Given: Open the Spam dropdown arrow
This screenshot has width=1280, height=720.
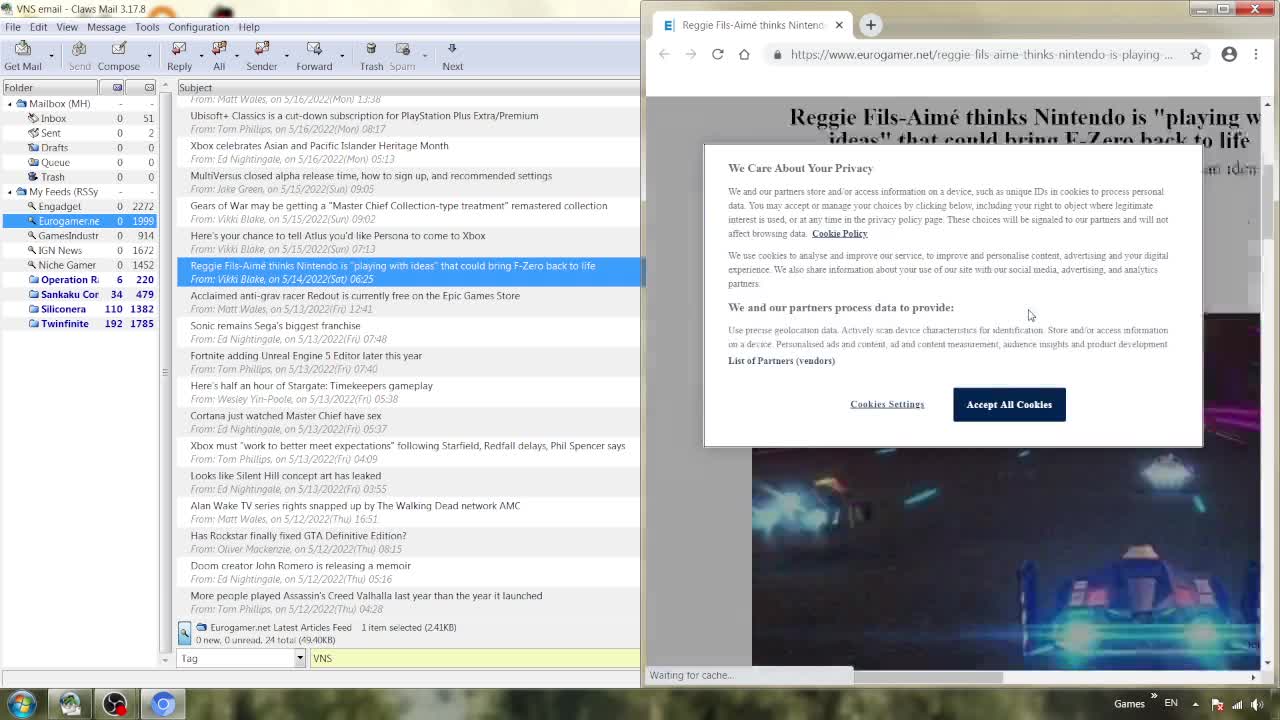Looking at the screenshot, I should [x=424, y=56].
